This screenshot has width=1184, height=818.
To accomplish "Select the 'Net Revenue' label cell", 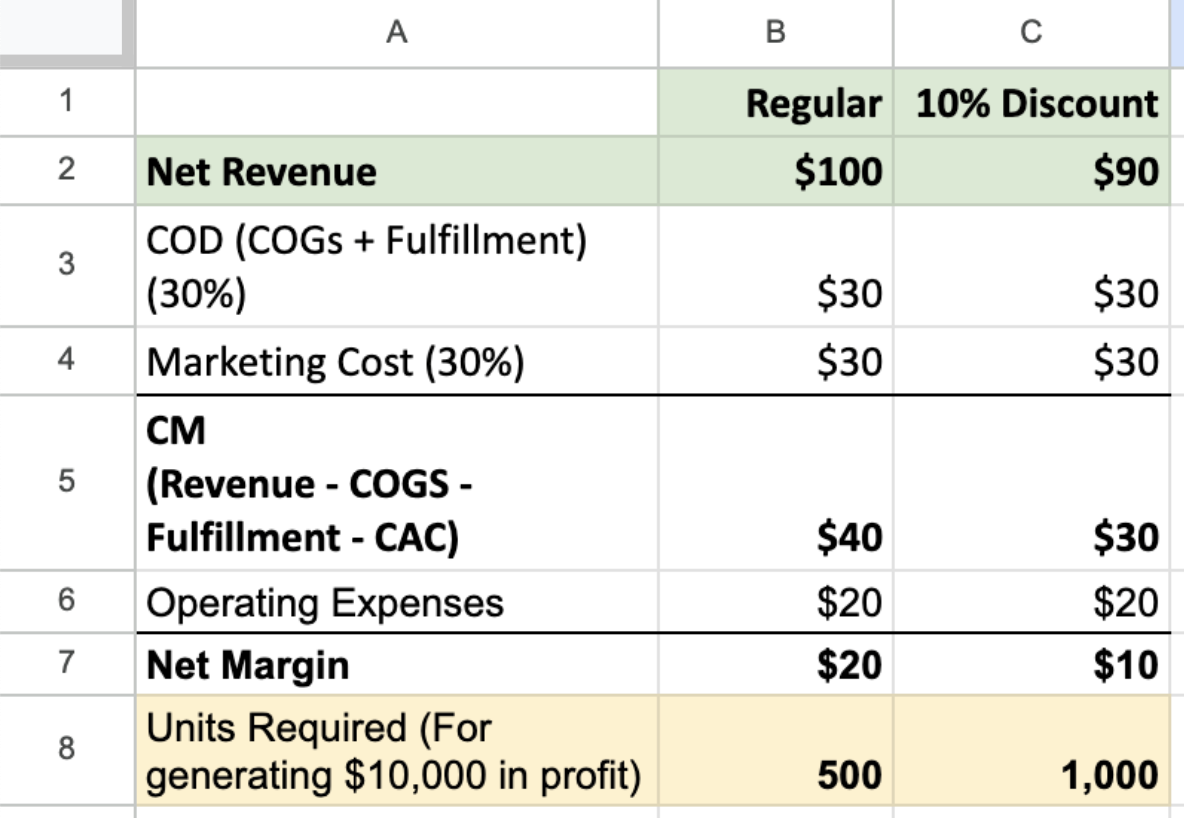I will (396, 170).
